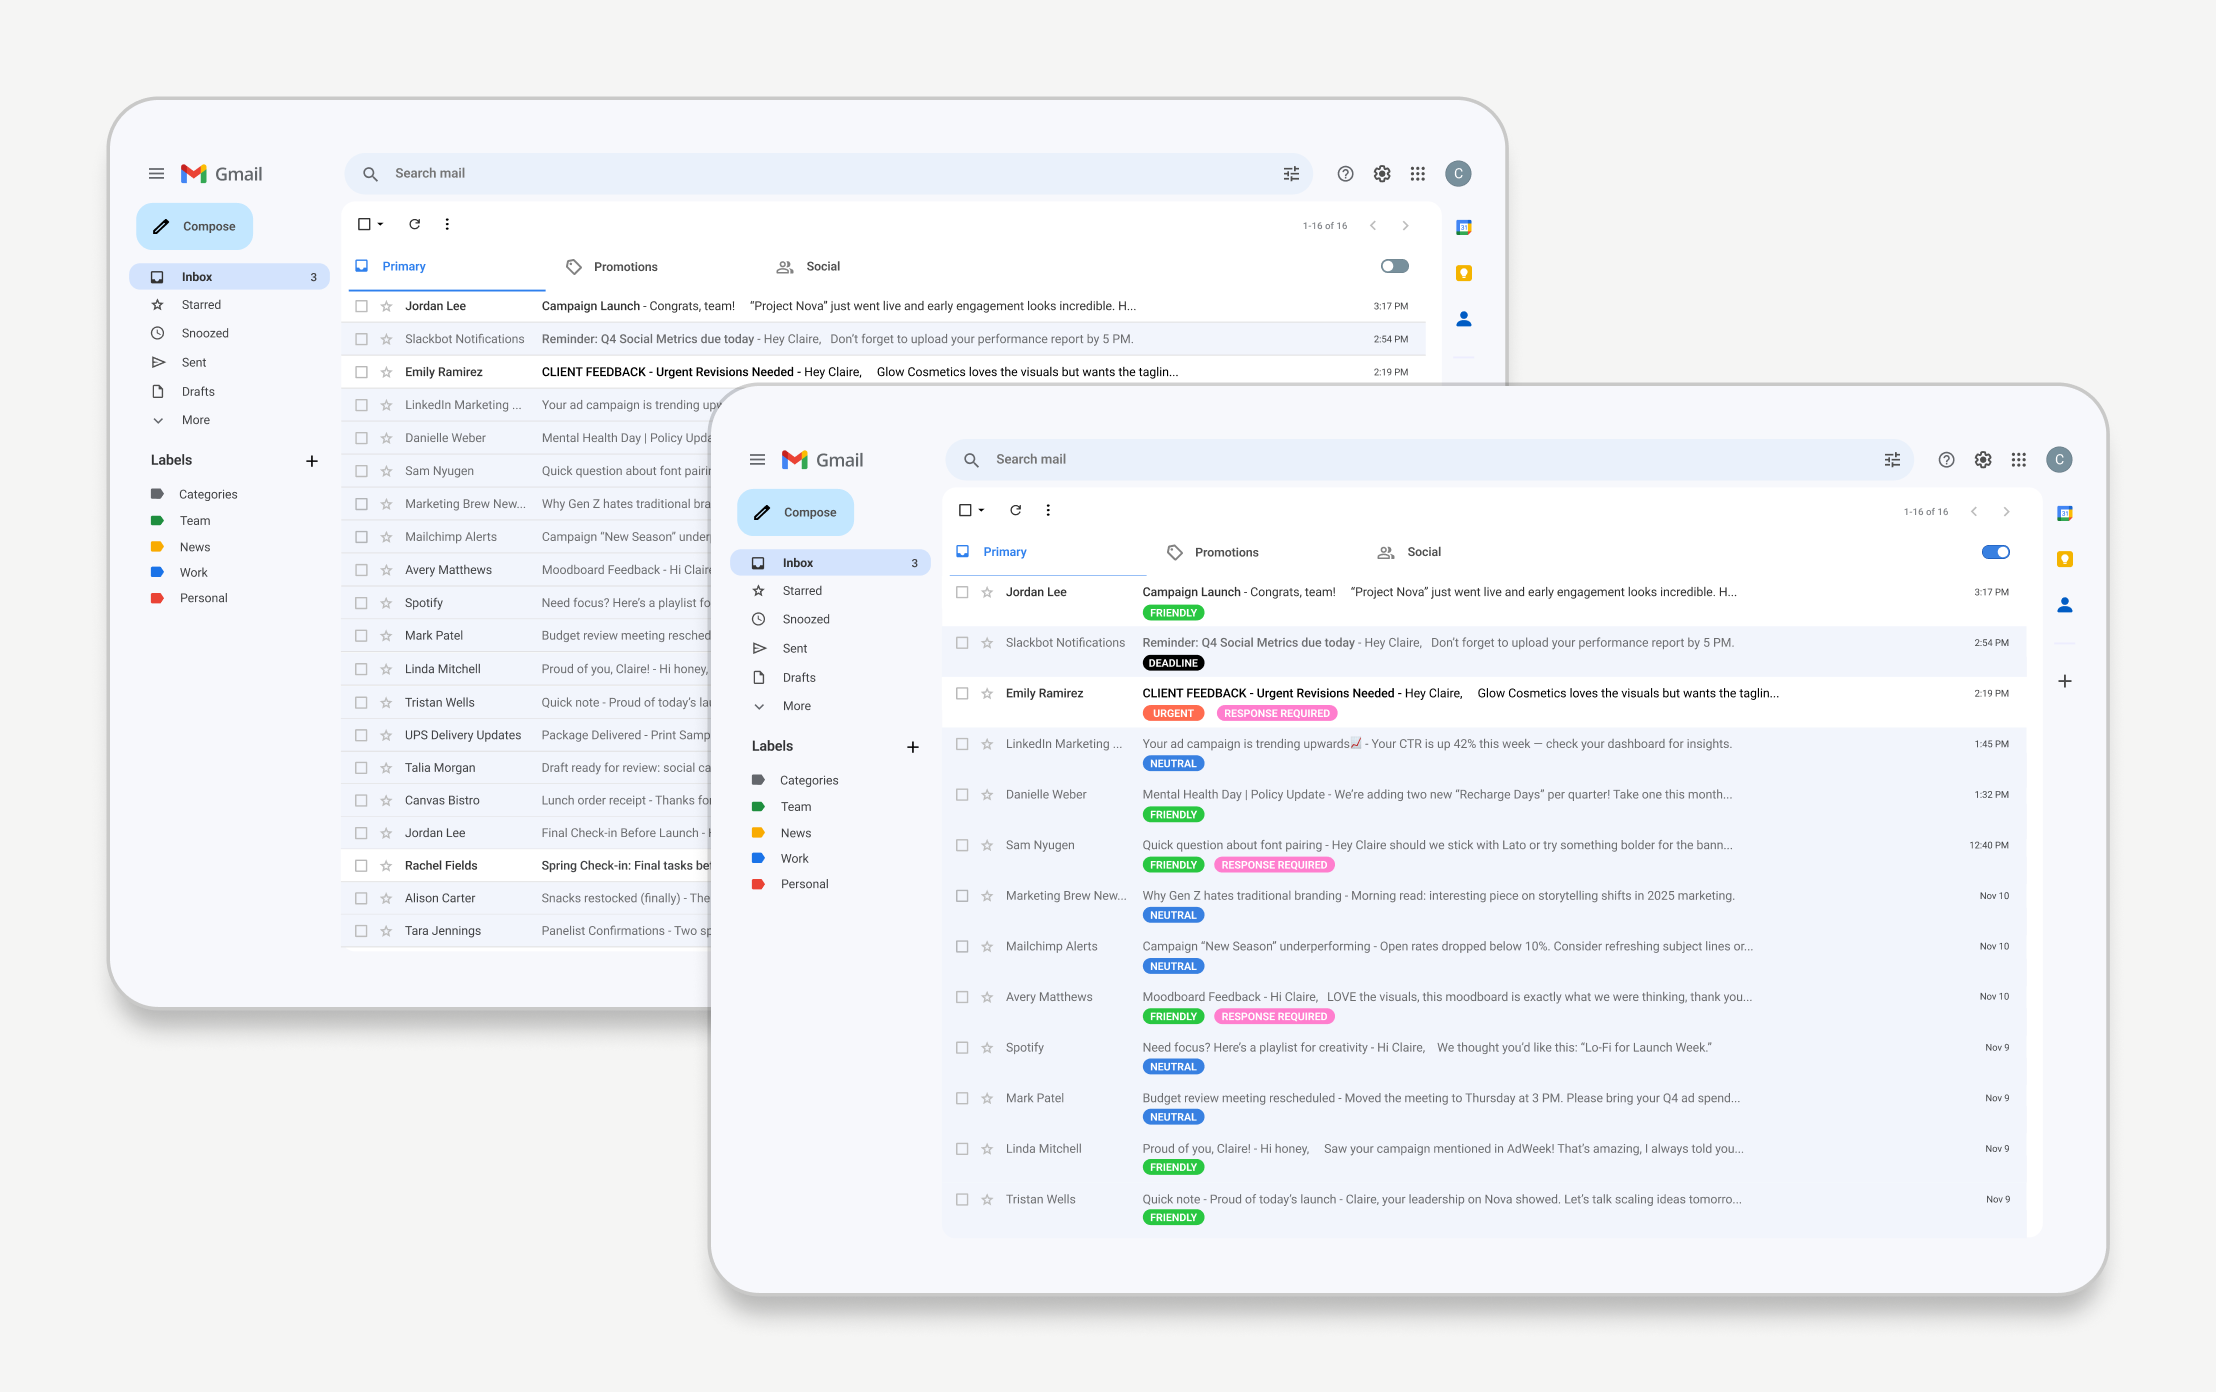The image size is (2216, 1392).
Task: Click the Team label color swatch
Action: click(759, 806)
